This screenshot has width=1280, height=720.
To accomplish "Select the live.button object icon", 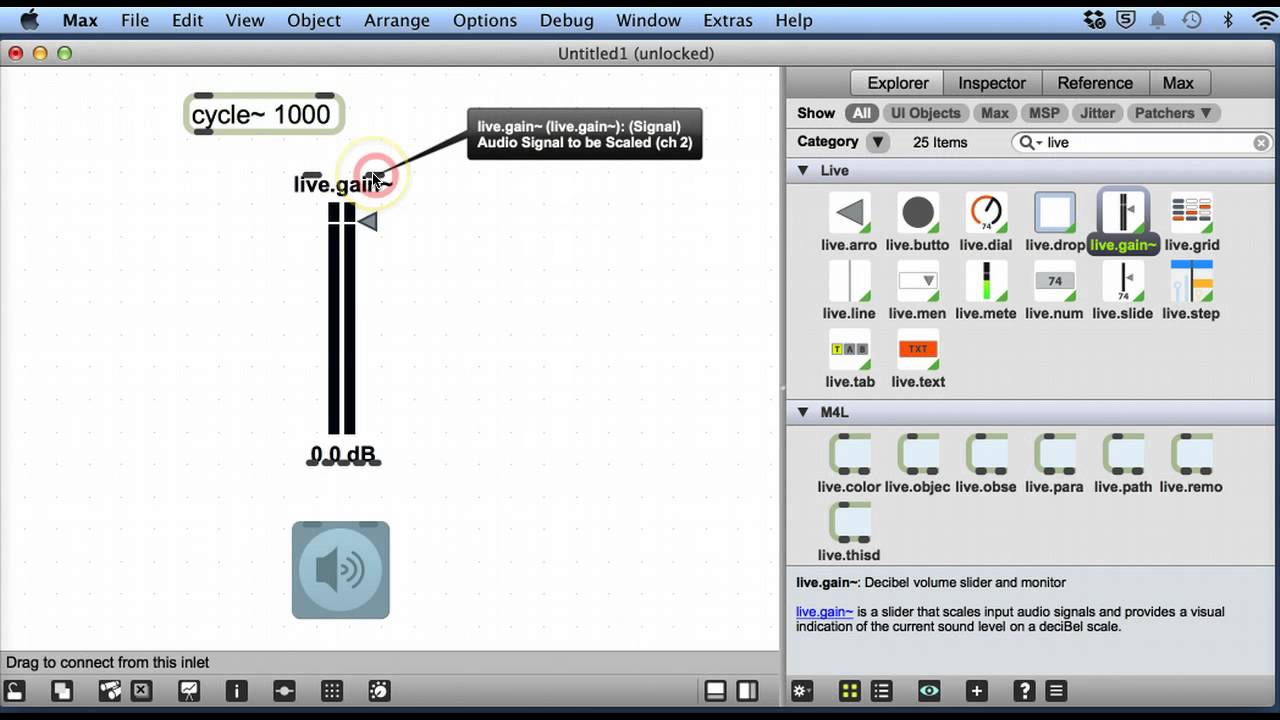I will pos(918,212).
